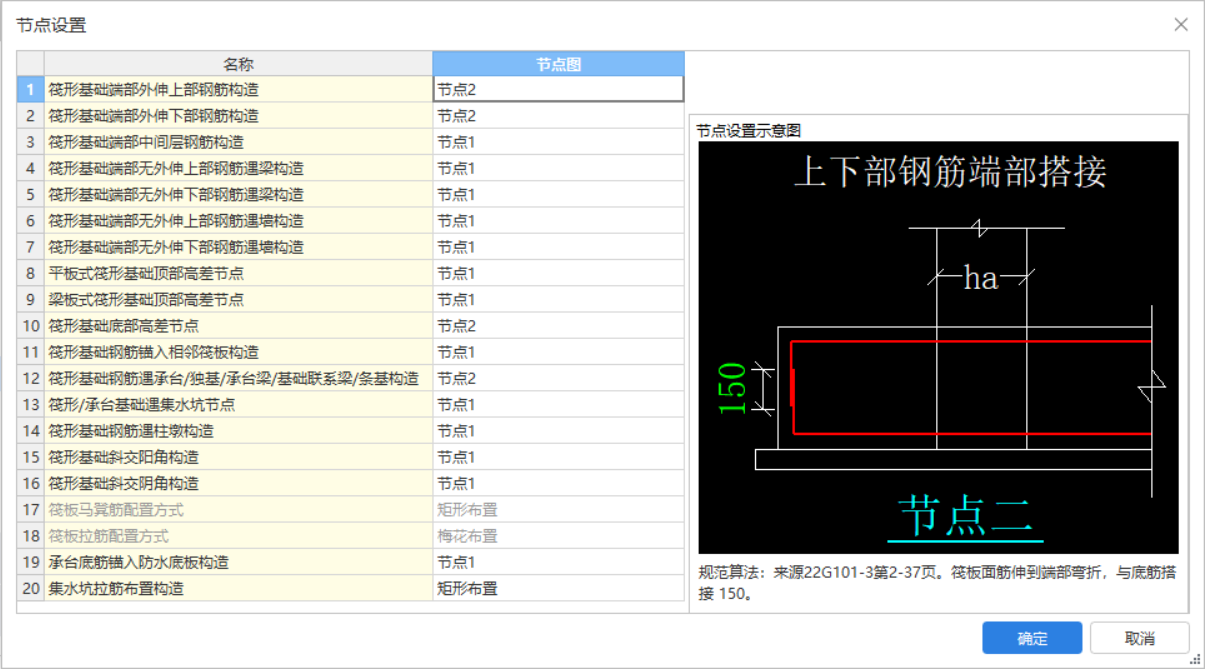Viewport: 1205px width, 669px height.
Task: Select 筏形基础端部无外伸上部钢筋遇墙构造 row
Action: click(x=238, y=221)
